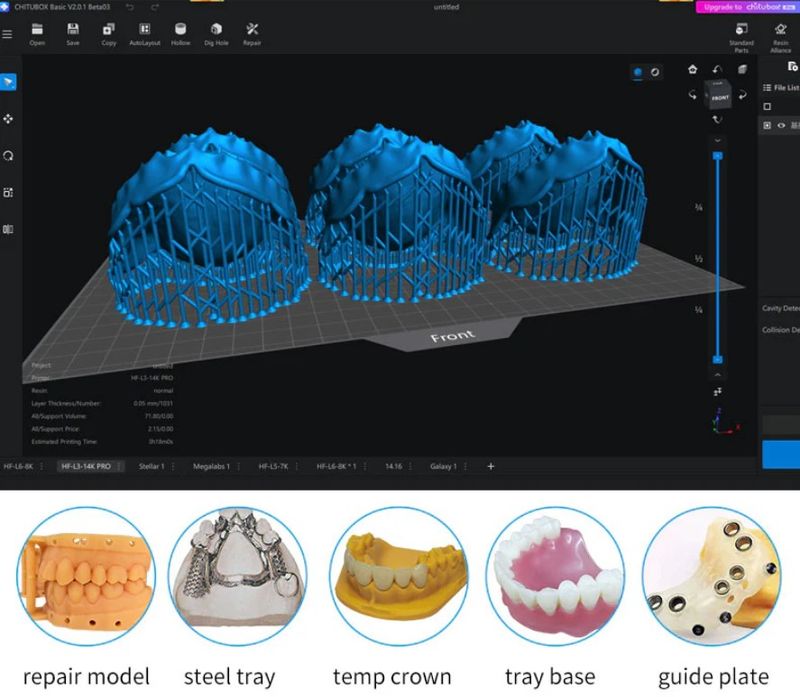Switch to the Galaxy 1 printer tab
800x697 pixels.
443,466
